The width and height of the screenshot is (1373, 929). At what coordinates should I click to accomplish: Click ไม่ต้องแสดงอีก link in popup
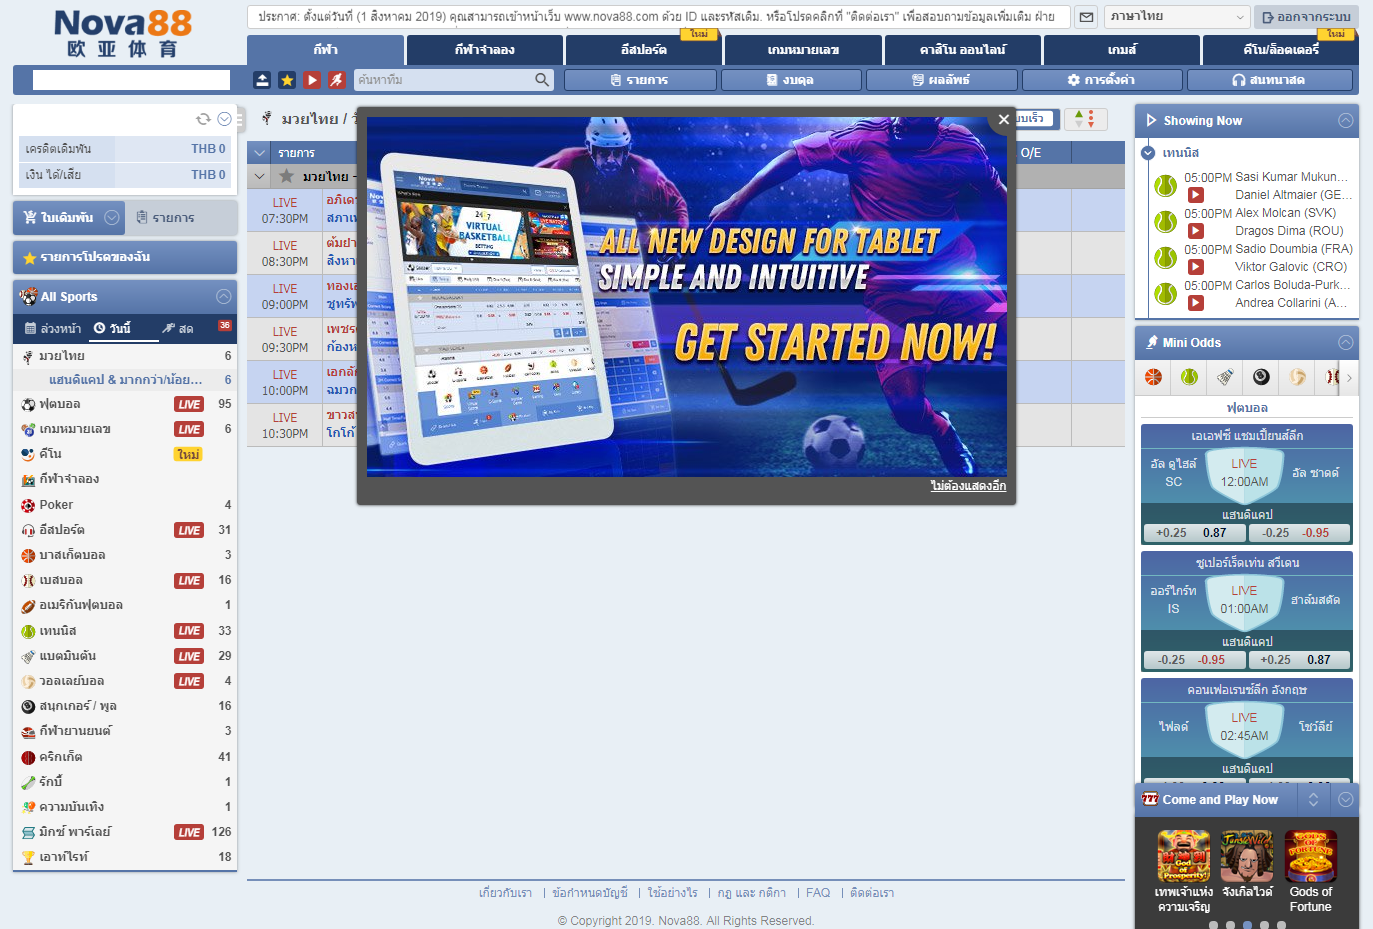coord(968,486)
